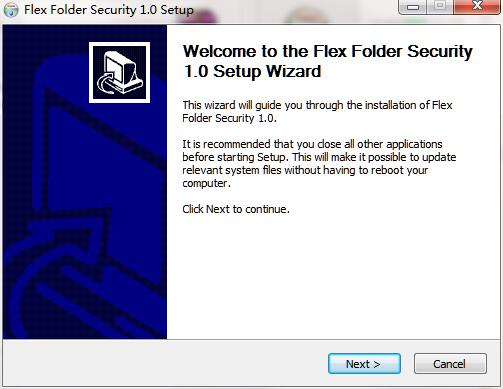Click the word computer in the recommendation paragraph
The width and height of the screenshot is (503, 389).
pos(205,184)
